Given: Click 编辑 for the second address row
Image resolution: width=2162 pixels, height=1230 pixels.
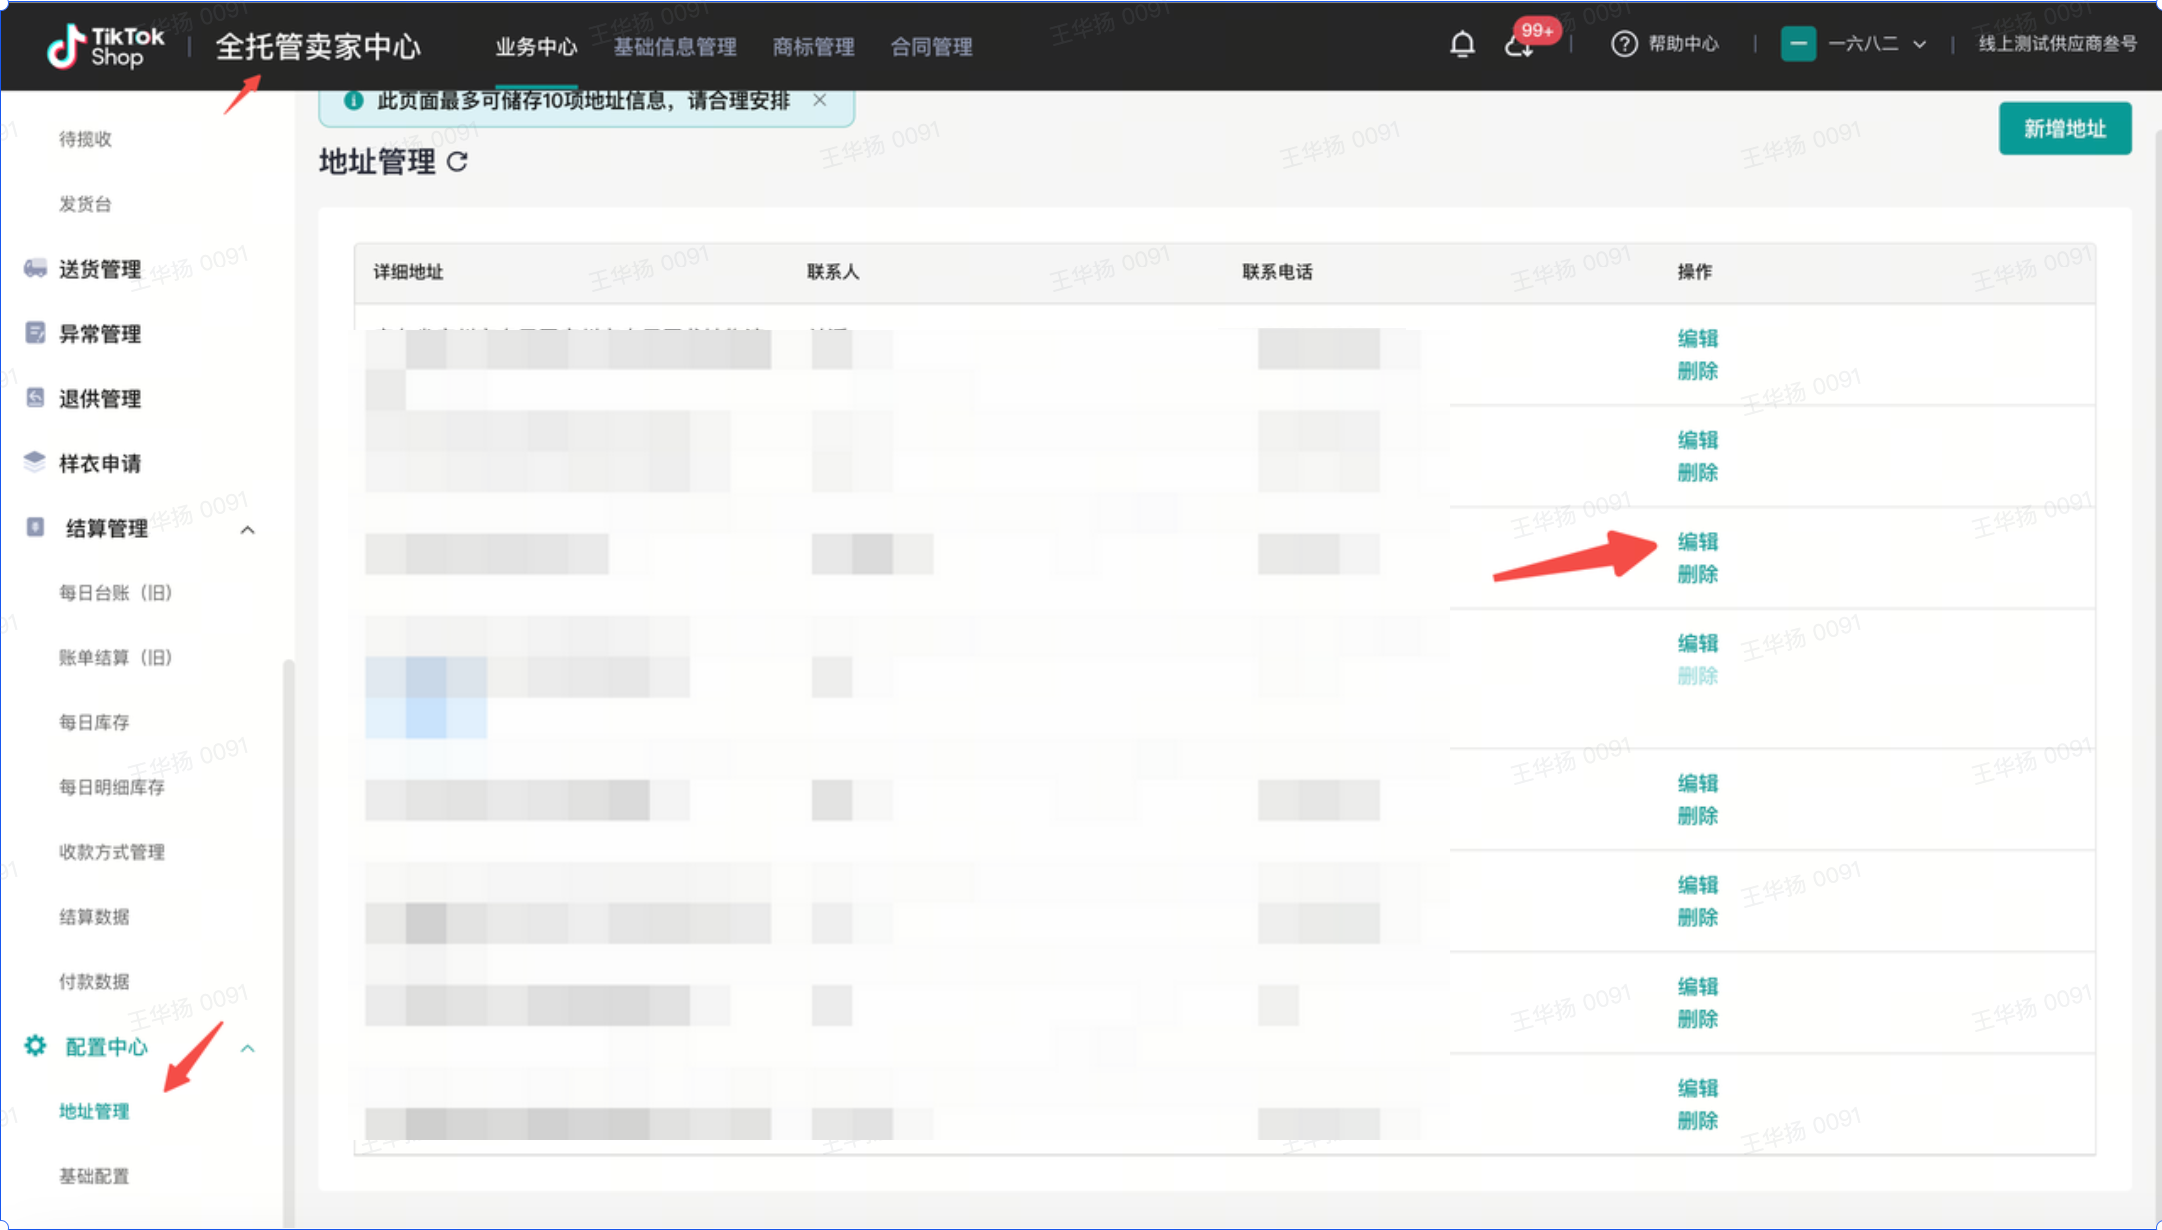Looking at the screenshot, I should [x=1697, y=440].
